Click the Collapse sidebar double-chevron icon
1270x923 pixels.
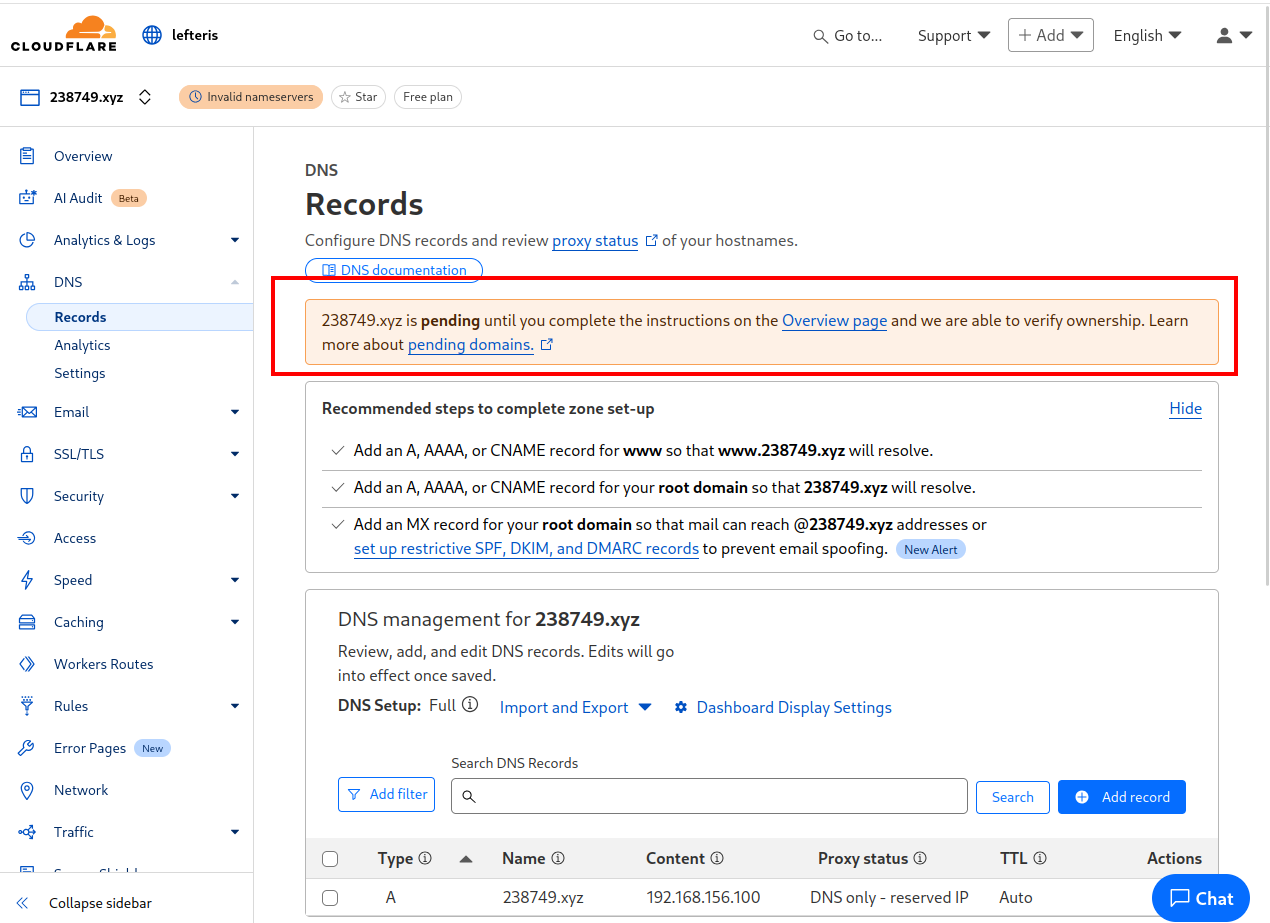(x=23, y=903)
